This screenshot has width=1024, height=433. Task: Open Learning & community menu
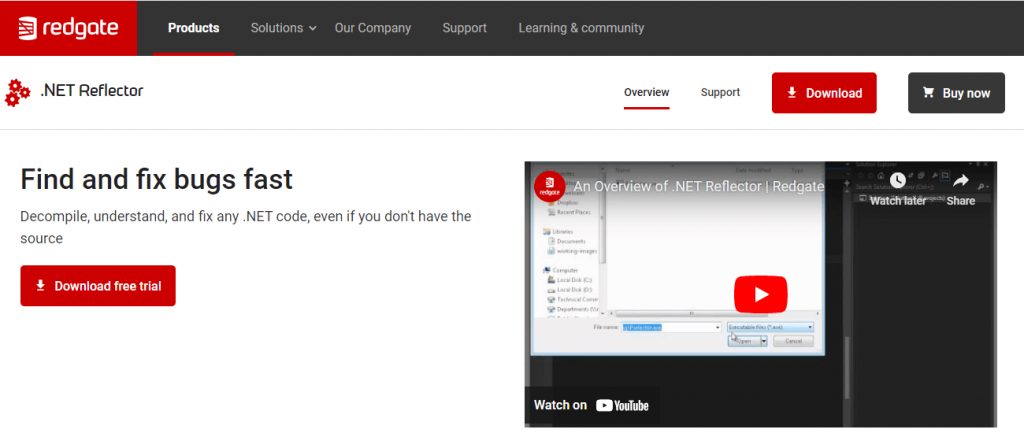click(581, 28)
